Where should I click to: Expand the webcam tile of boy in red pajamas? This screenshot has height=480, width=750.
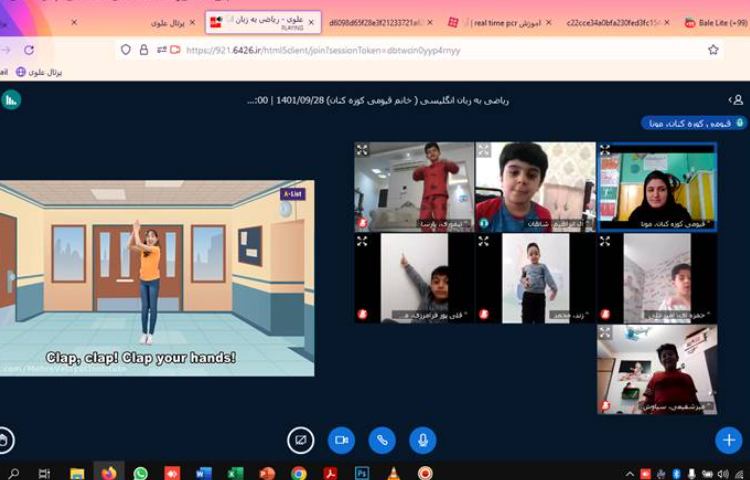[362, 150]
